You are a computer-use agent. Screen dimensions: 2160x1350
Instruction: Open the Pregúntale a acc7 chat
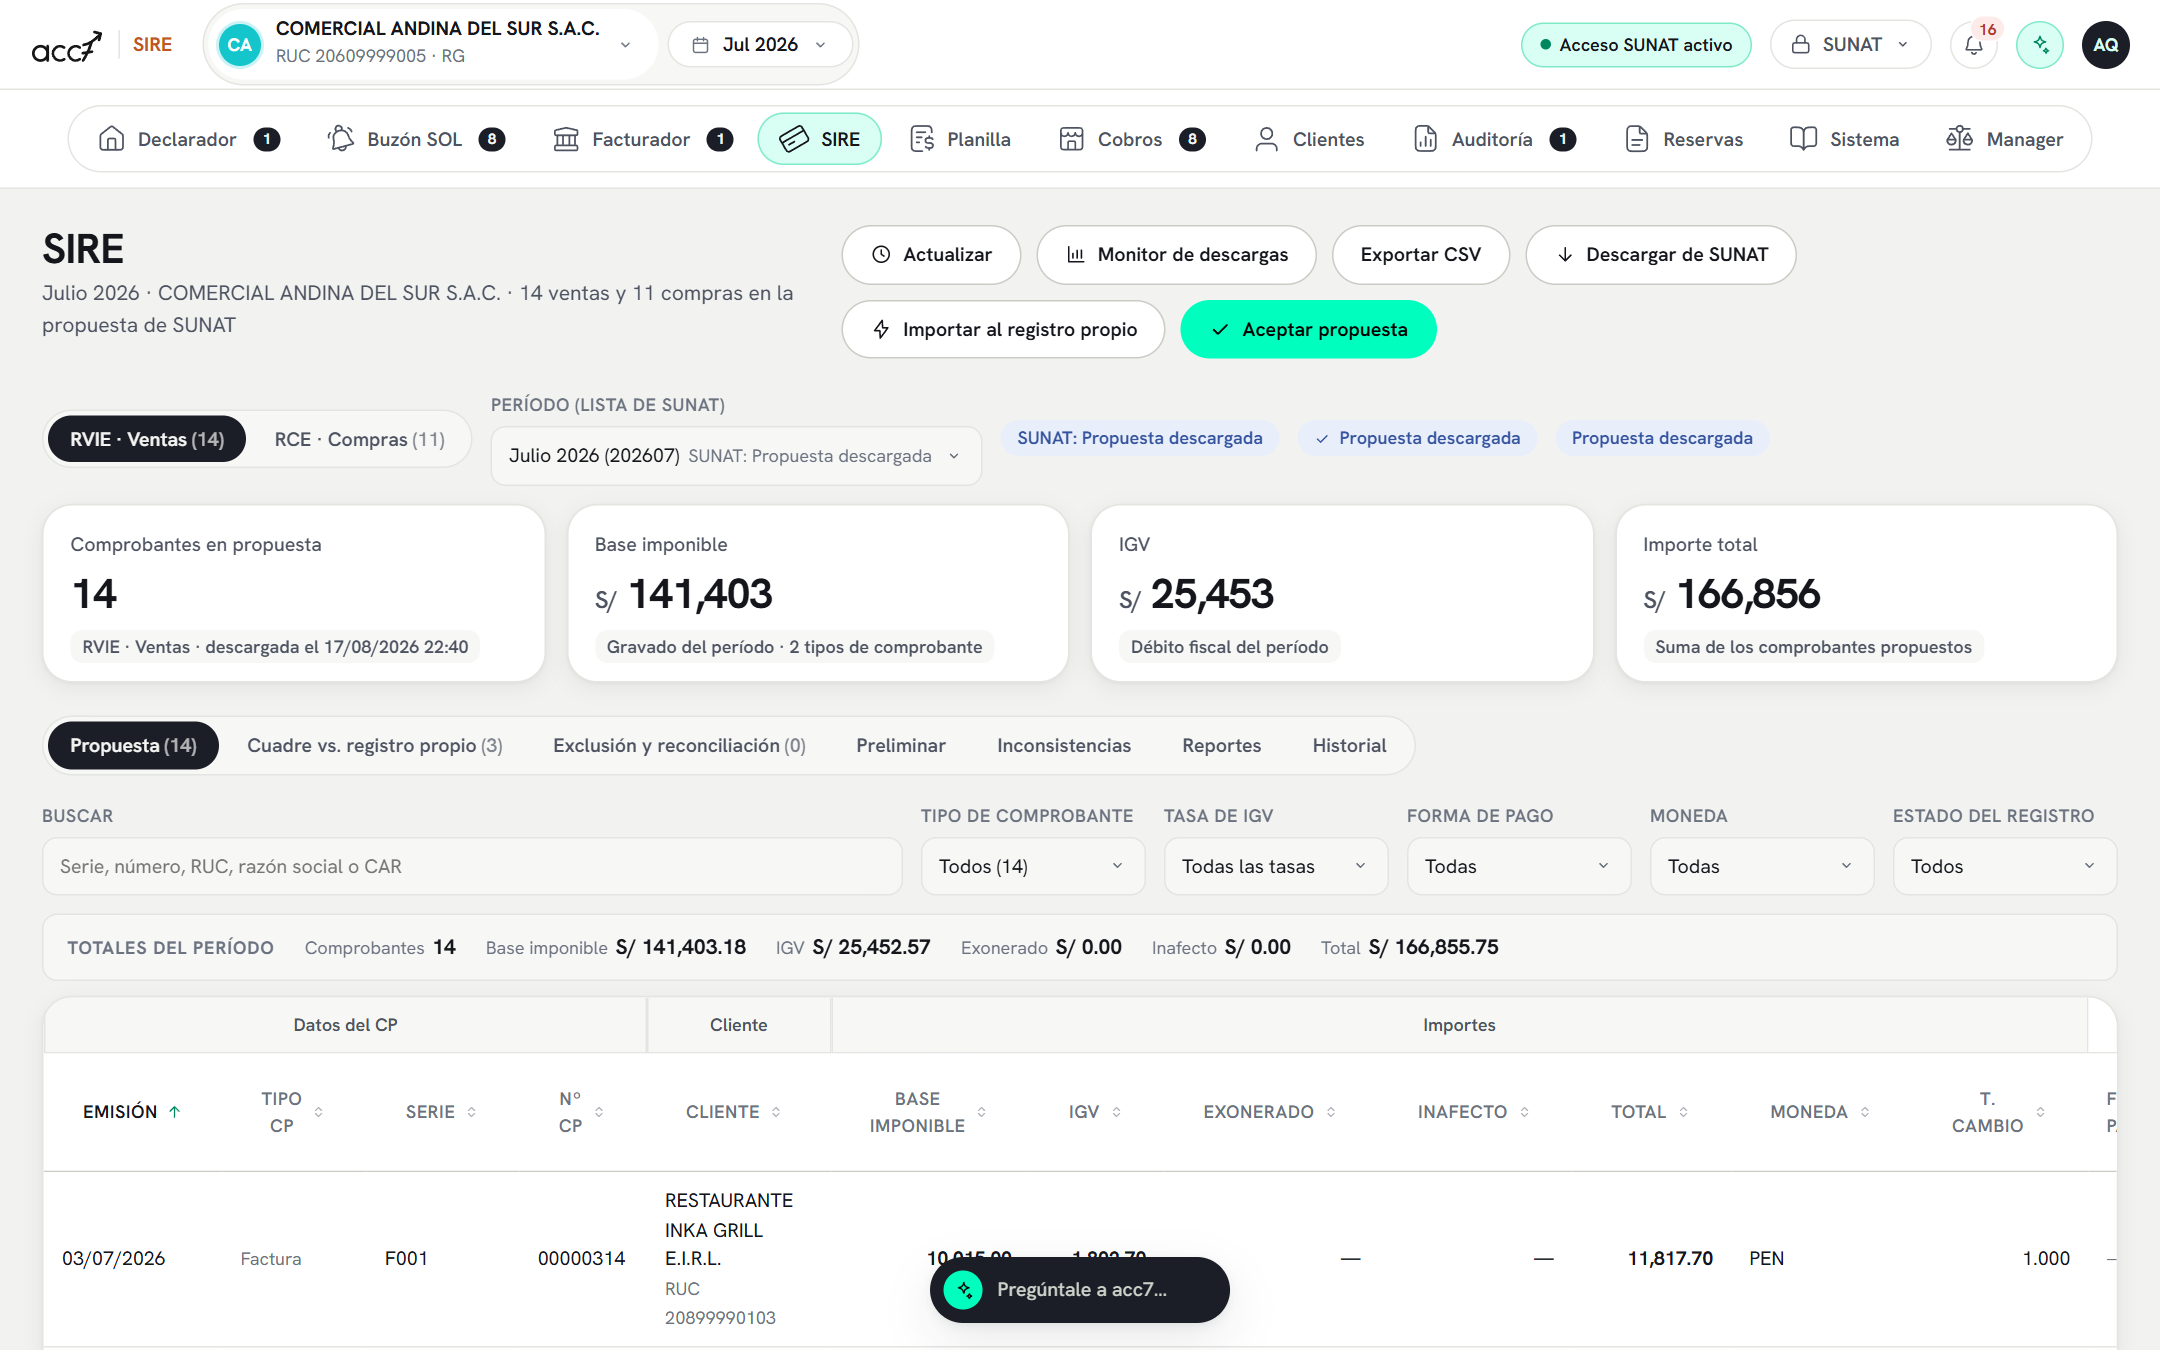tap(1079, 1290)
